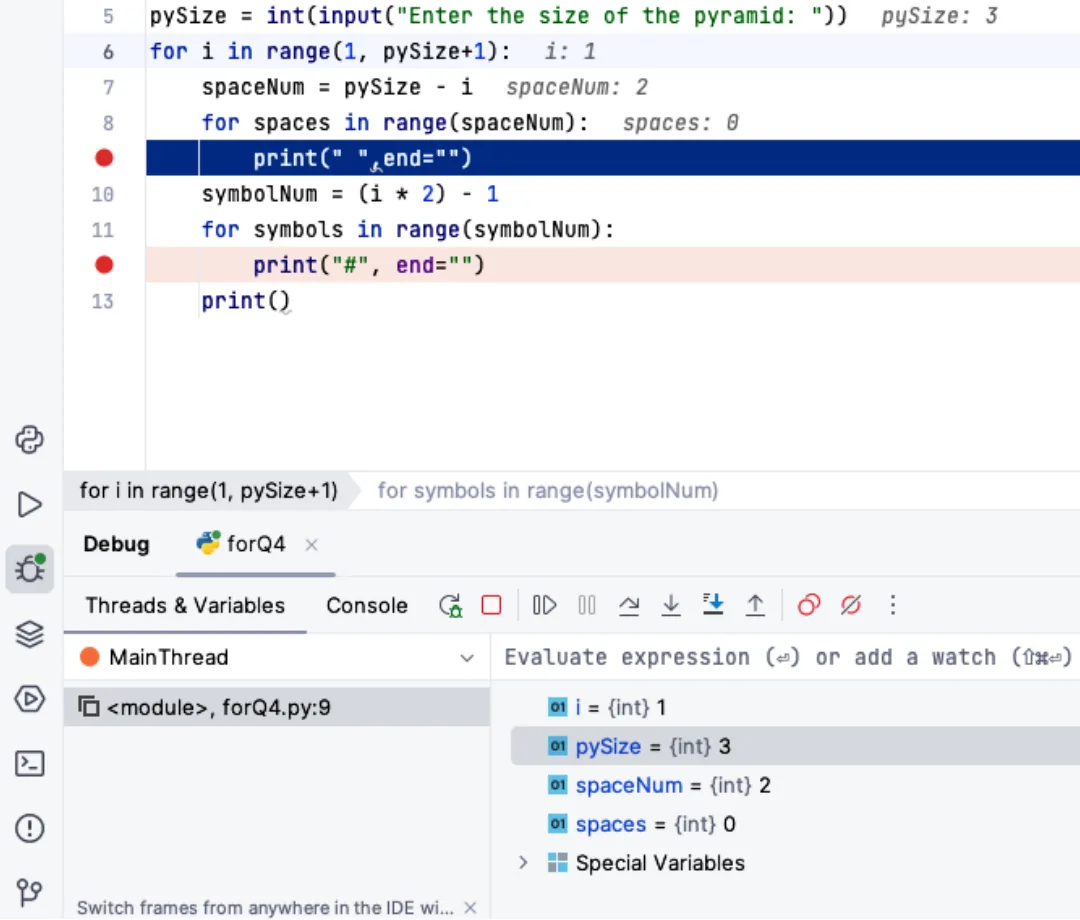Click the Debug panel title
This screenshot has height=920, width=1080.
pyautogui.click(x=116, y=544)
